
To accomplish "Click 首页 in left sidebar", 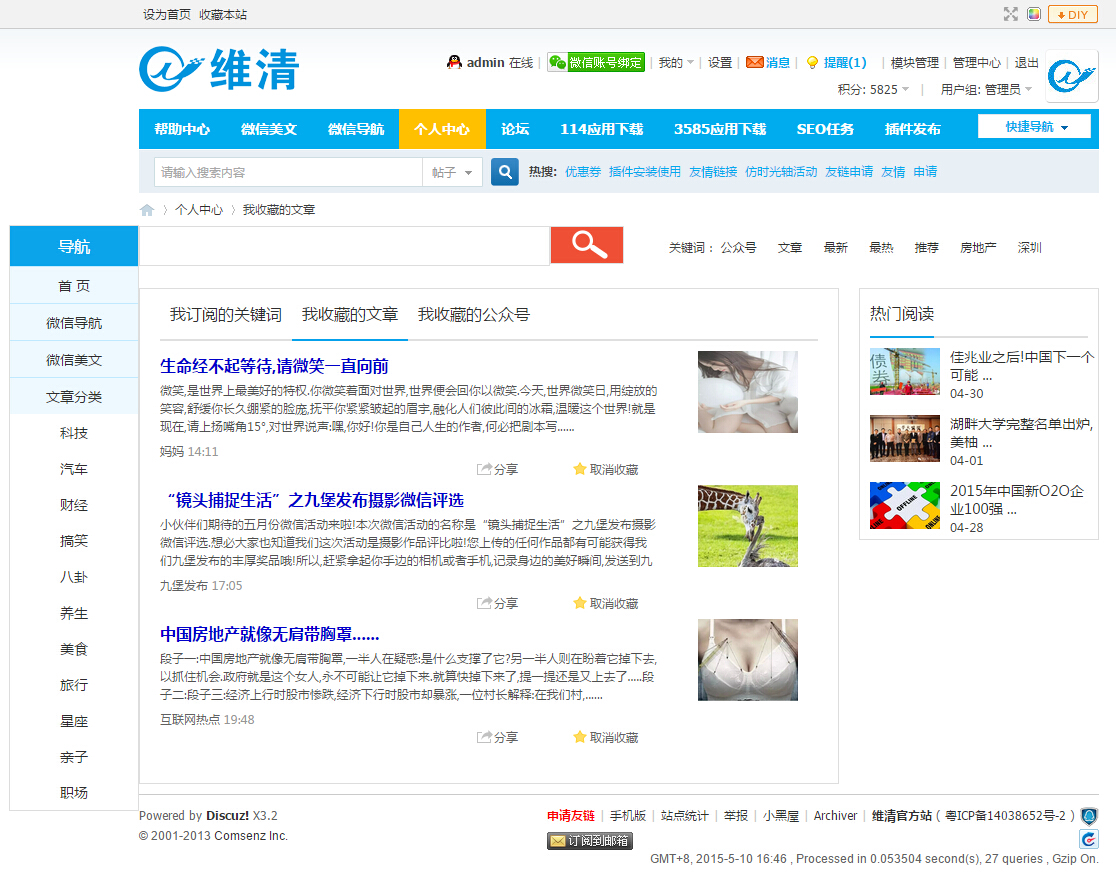I will pos(74,285).
